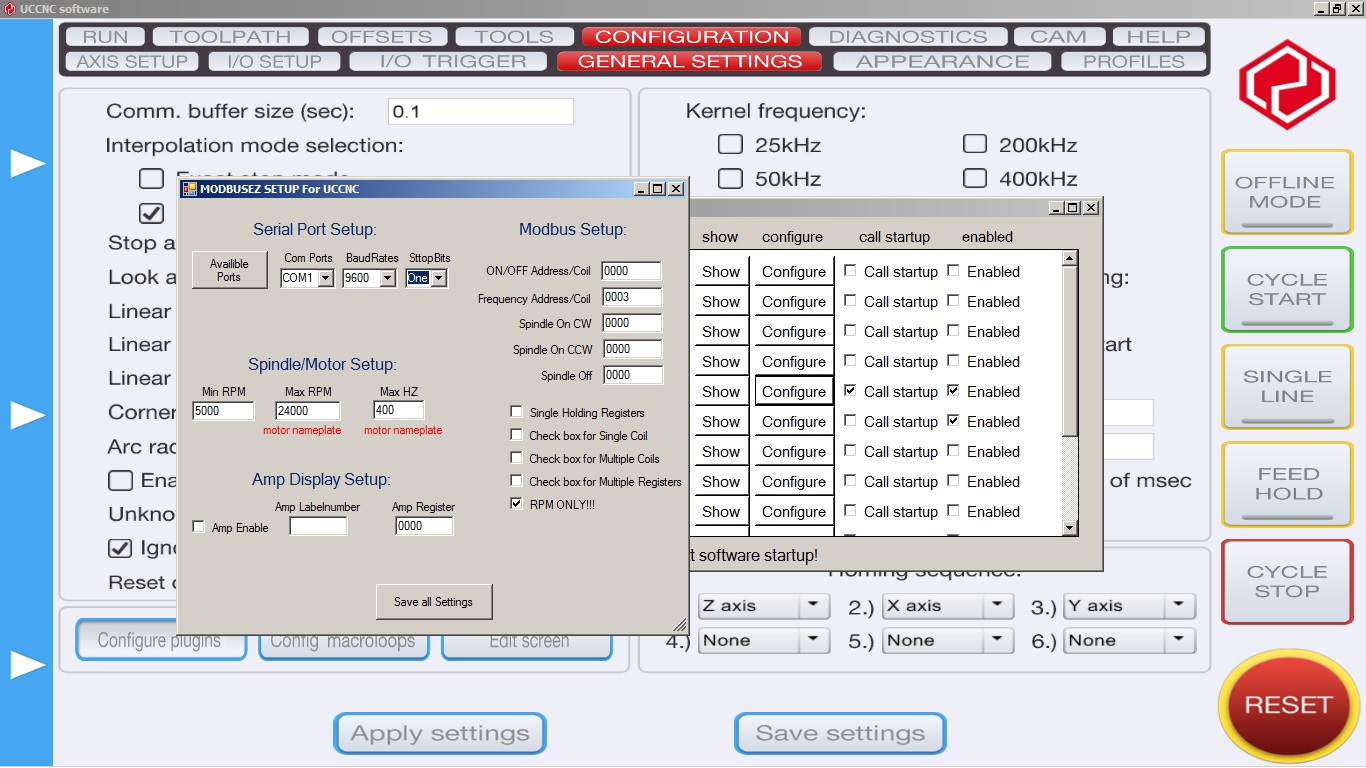Tick Check box for Multiple Registers

pos(516,481)
